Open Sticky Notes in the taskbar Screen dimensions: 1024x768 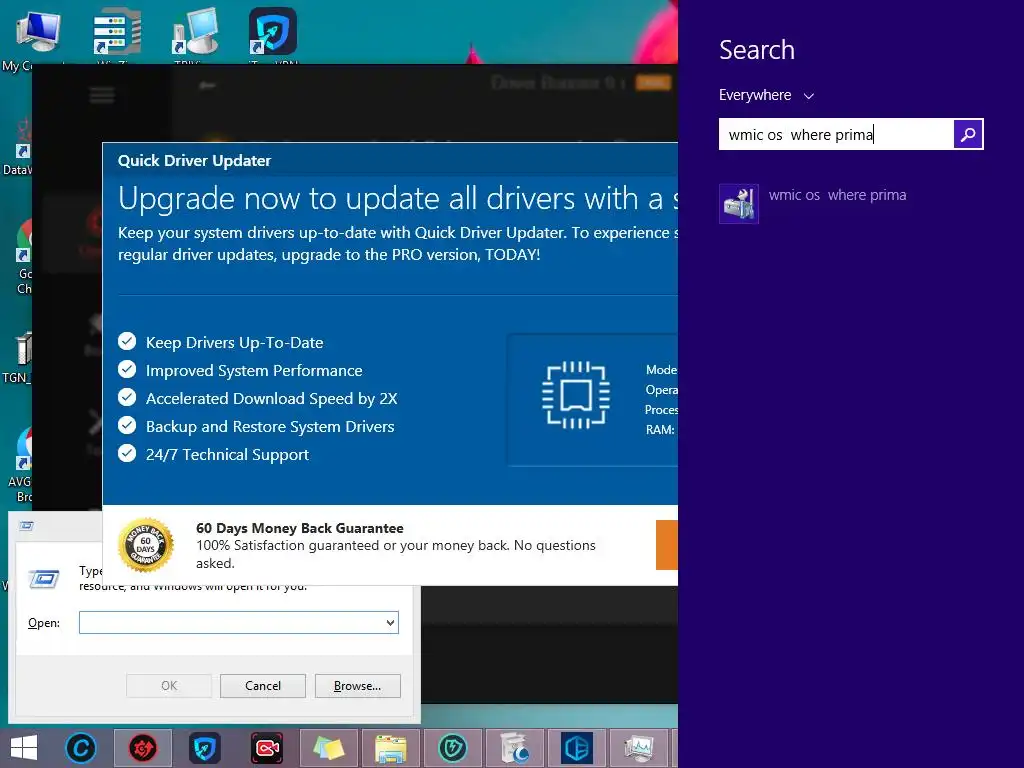pyautogui.click(x=328, y=748)
